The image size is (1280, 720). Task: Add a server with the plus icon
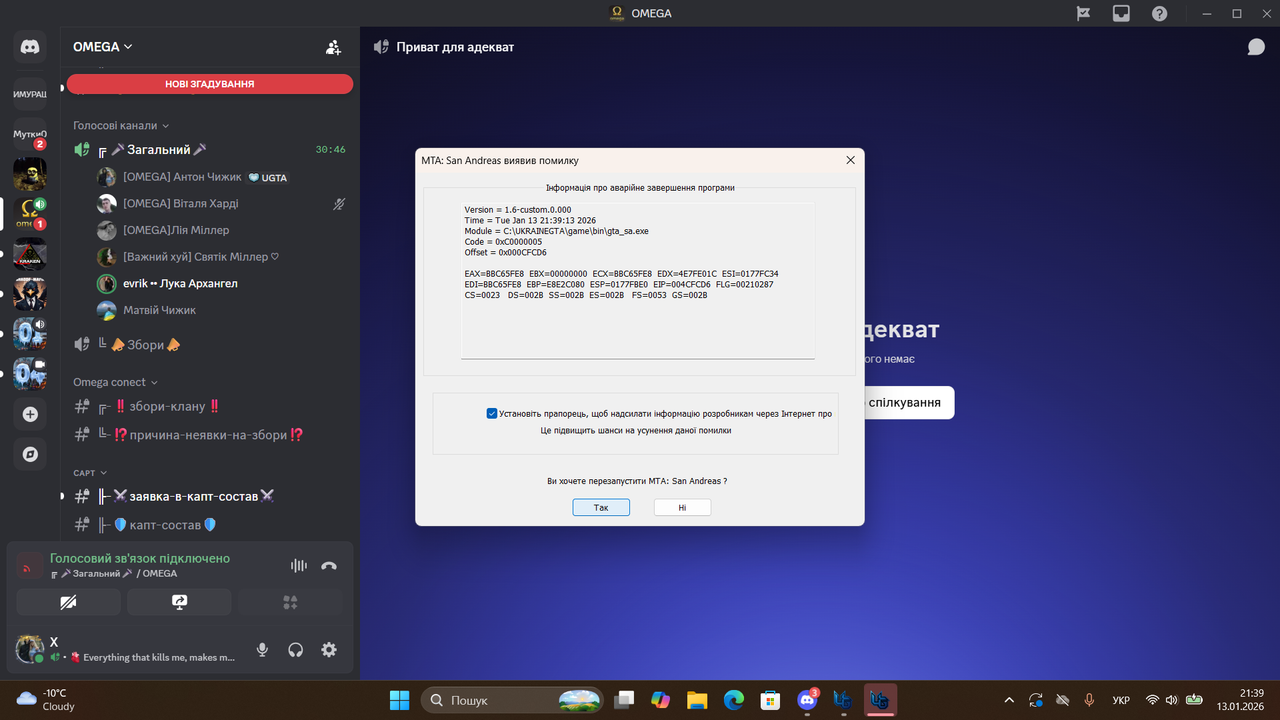[x=30, y=414]
